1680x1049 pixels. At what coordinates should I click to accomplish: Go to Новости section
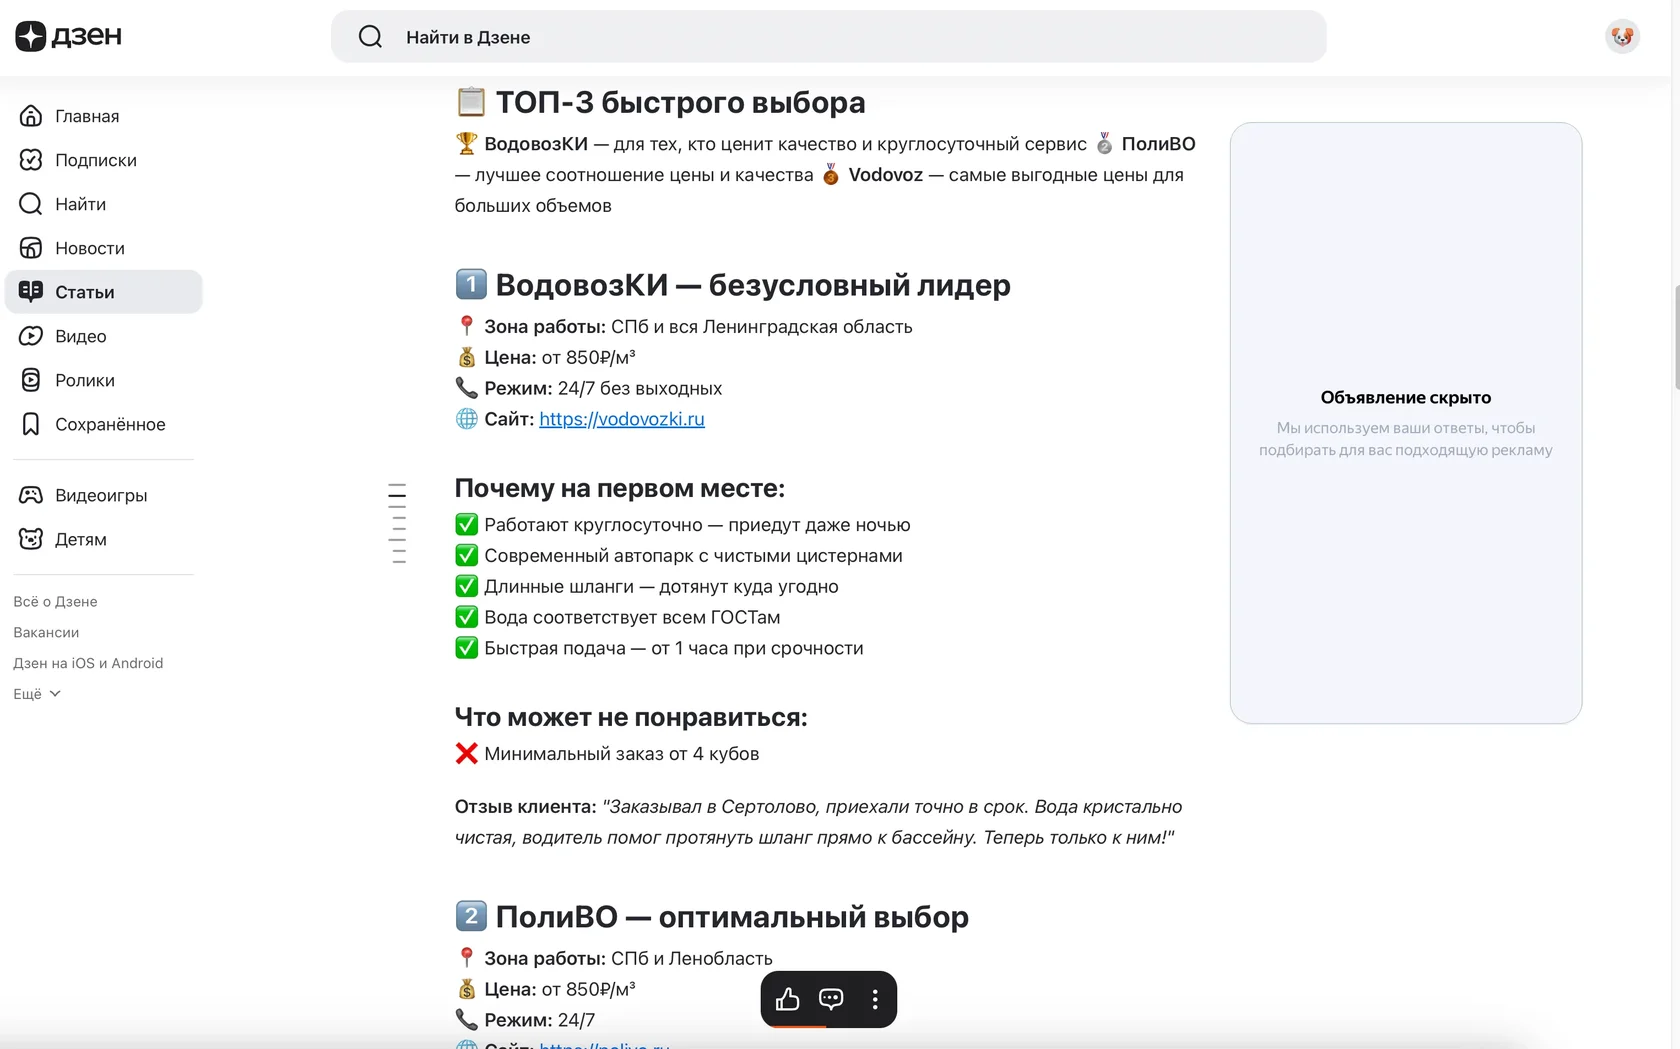point(89,248)
